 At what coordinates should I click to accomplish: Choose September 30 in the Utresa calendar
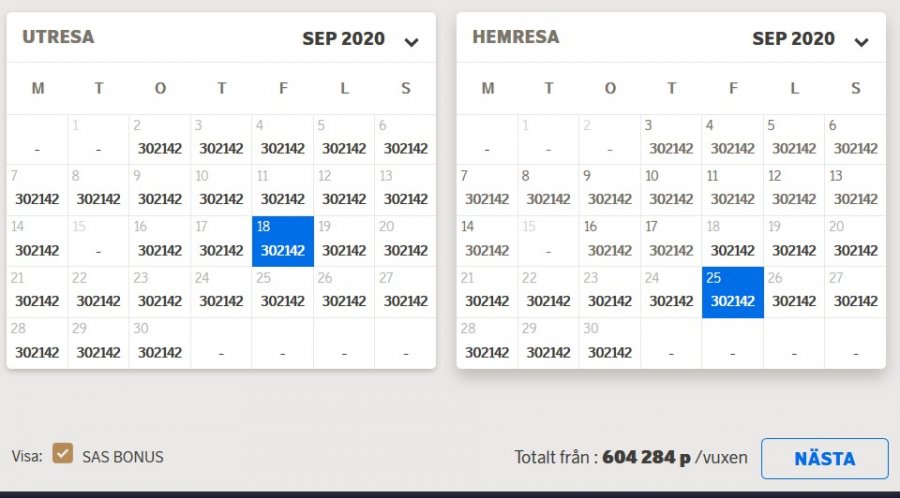pyautogui.click(x=160, y=343)
